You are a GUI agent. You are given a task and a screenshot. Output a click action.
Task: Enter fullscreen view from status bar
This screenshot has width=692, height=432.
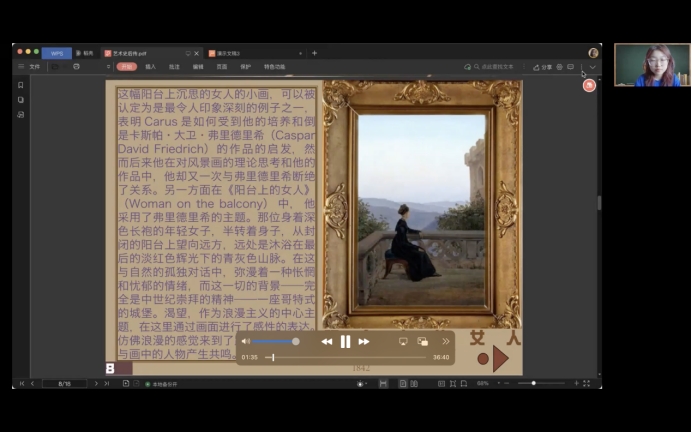pyautogui.click(x=585, y=383)
